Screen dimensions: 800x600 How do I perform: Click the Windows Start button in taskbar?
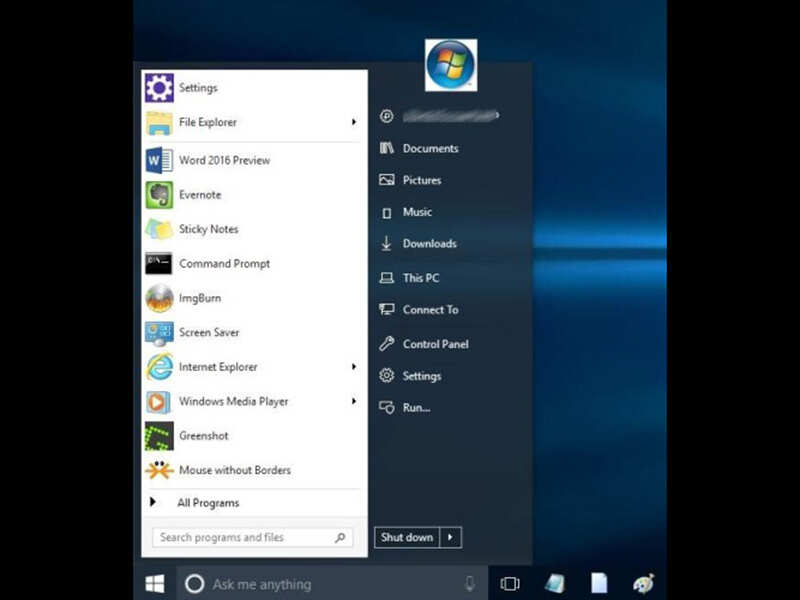click(155, 584)
